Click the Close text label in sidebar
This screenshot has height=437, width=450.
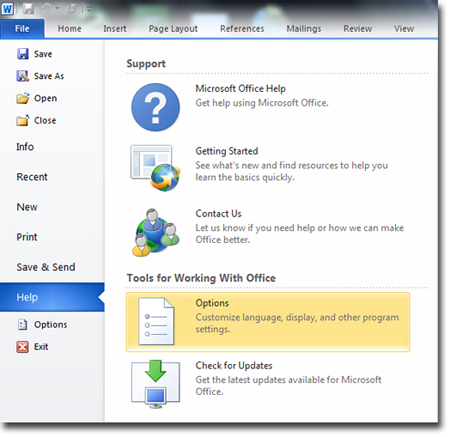(x=45, y=120)
